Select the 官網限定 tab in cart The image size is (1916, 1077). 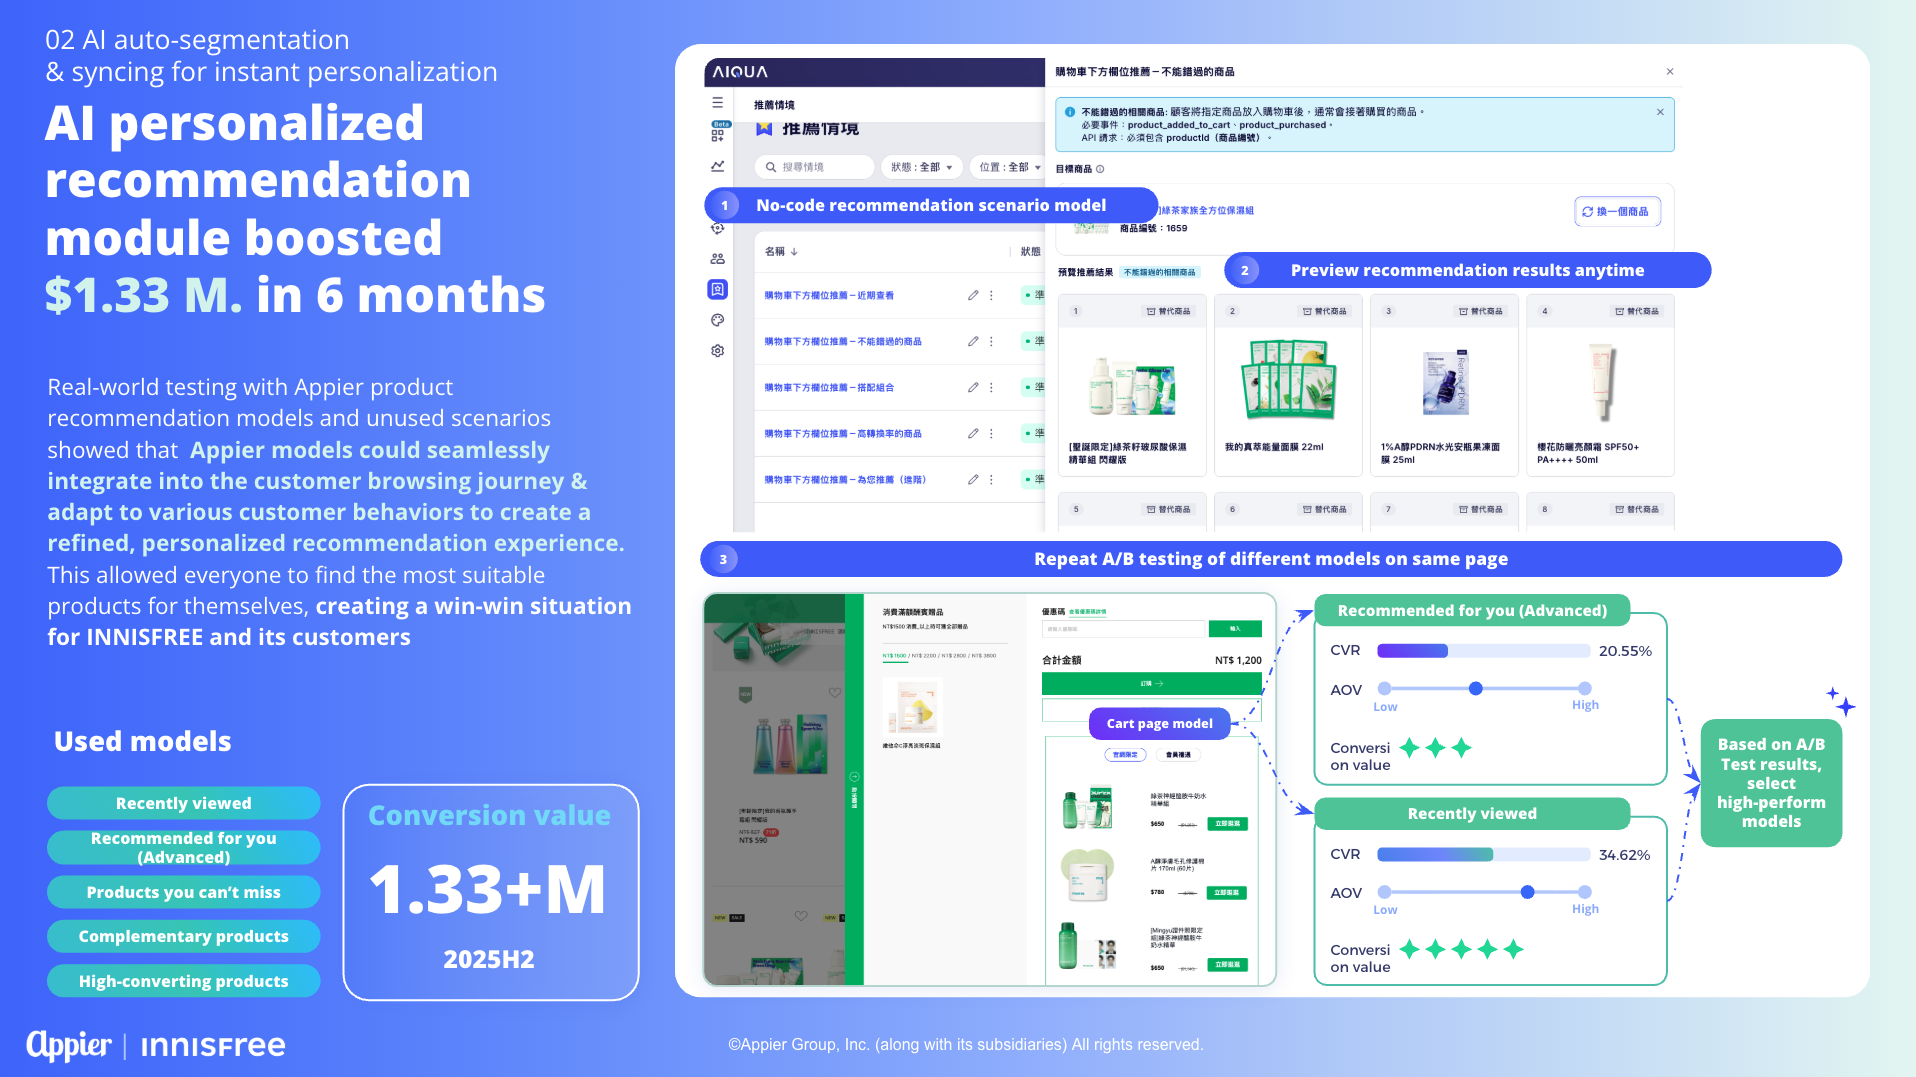click(x=1125, y=755)
